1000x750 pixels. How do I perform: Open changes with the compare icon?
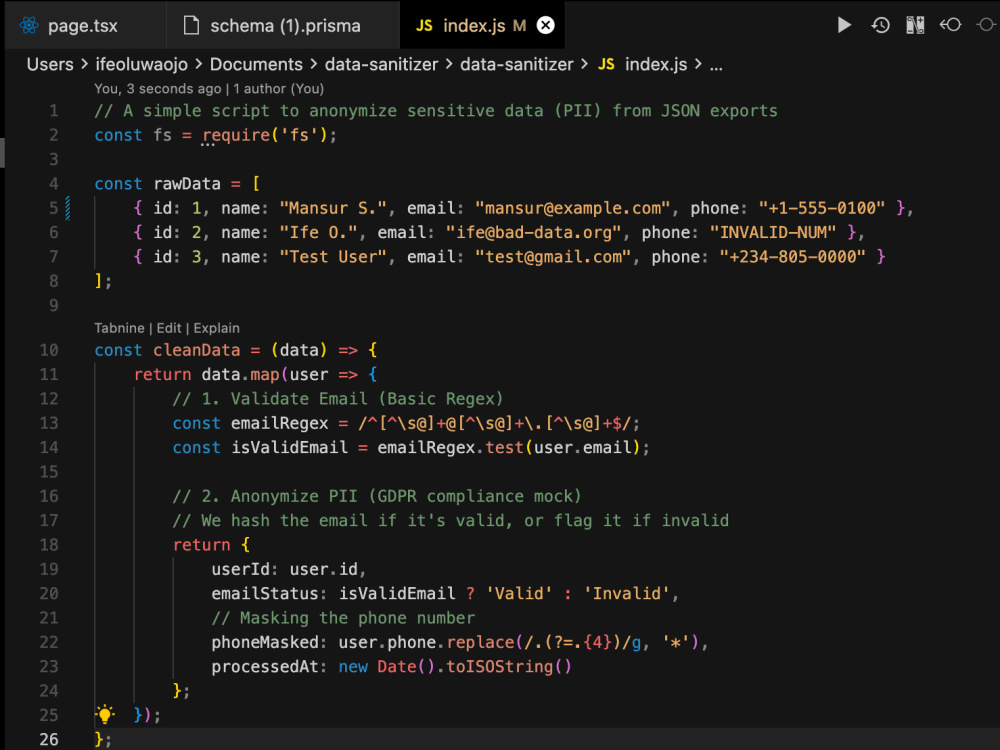[x=915, y=25]
